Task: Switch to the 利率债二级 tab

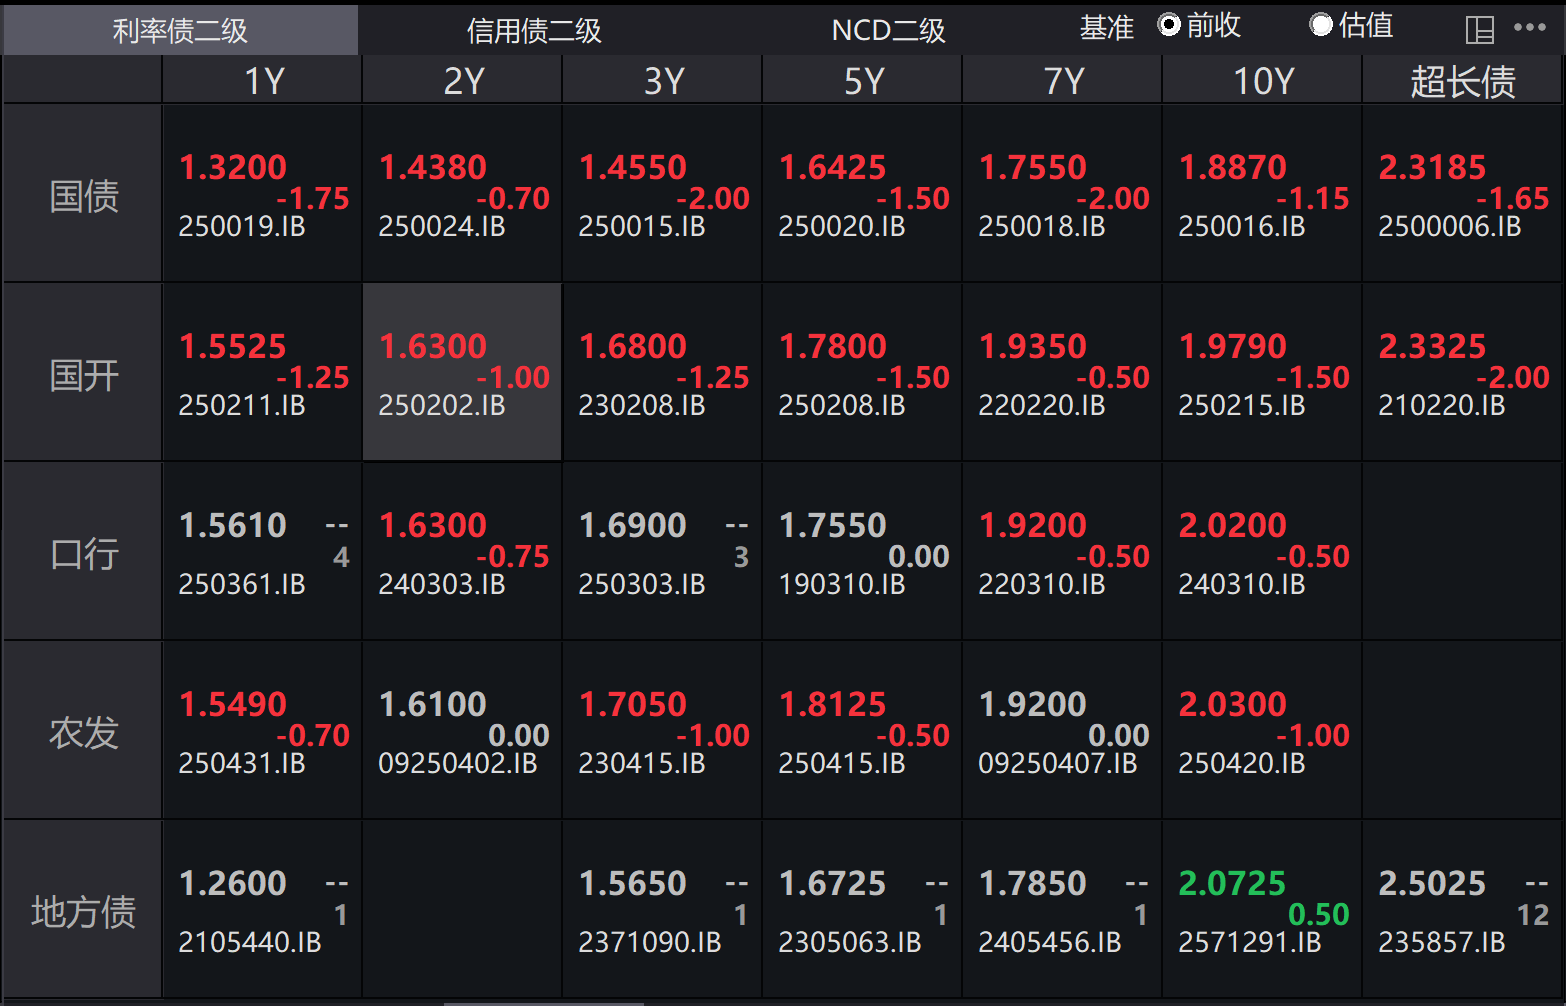Action: (180, 31)
